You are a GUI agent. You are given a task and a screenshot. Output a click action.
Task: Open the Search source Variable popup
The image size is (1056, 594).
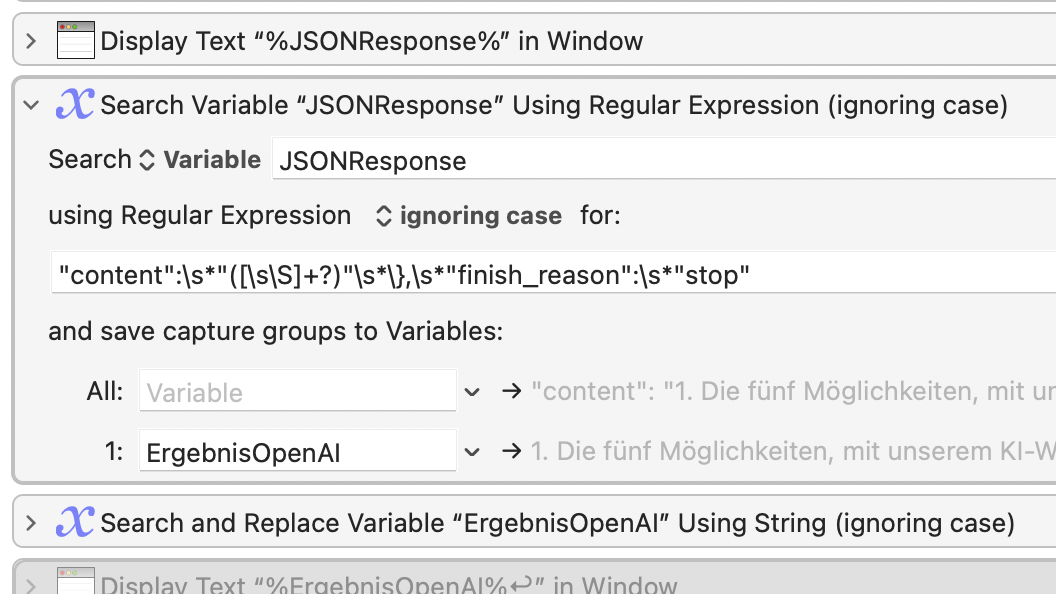pos(200,160)
